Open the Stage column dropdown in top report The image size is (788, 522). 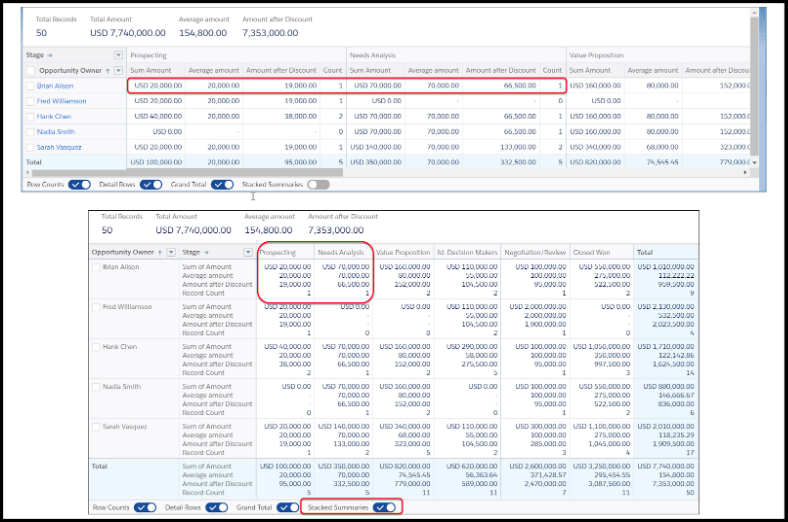[x=118, y=55]
